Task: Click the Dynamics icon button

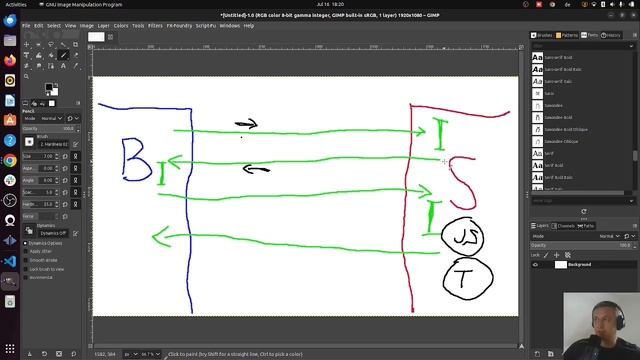Action: [x=29, y=231]
